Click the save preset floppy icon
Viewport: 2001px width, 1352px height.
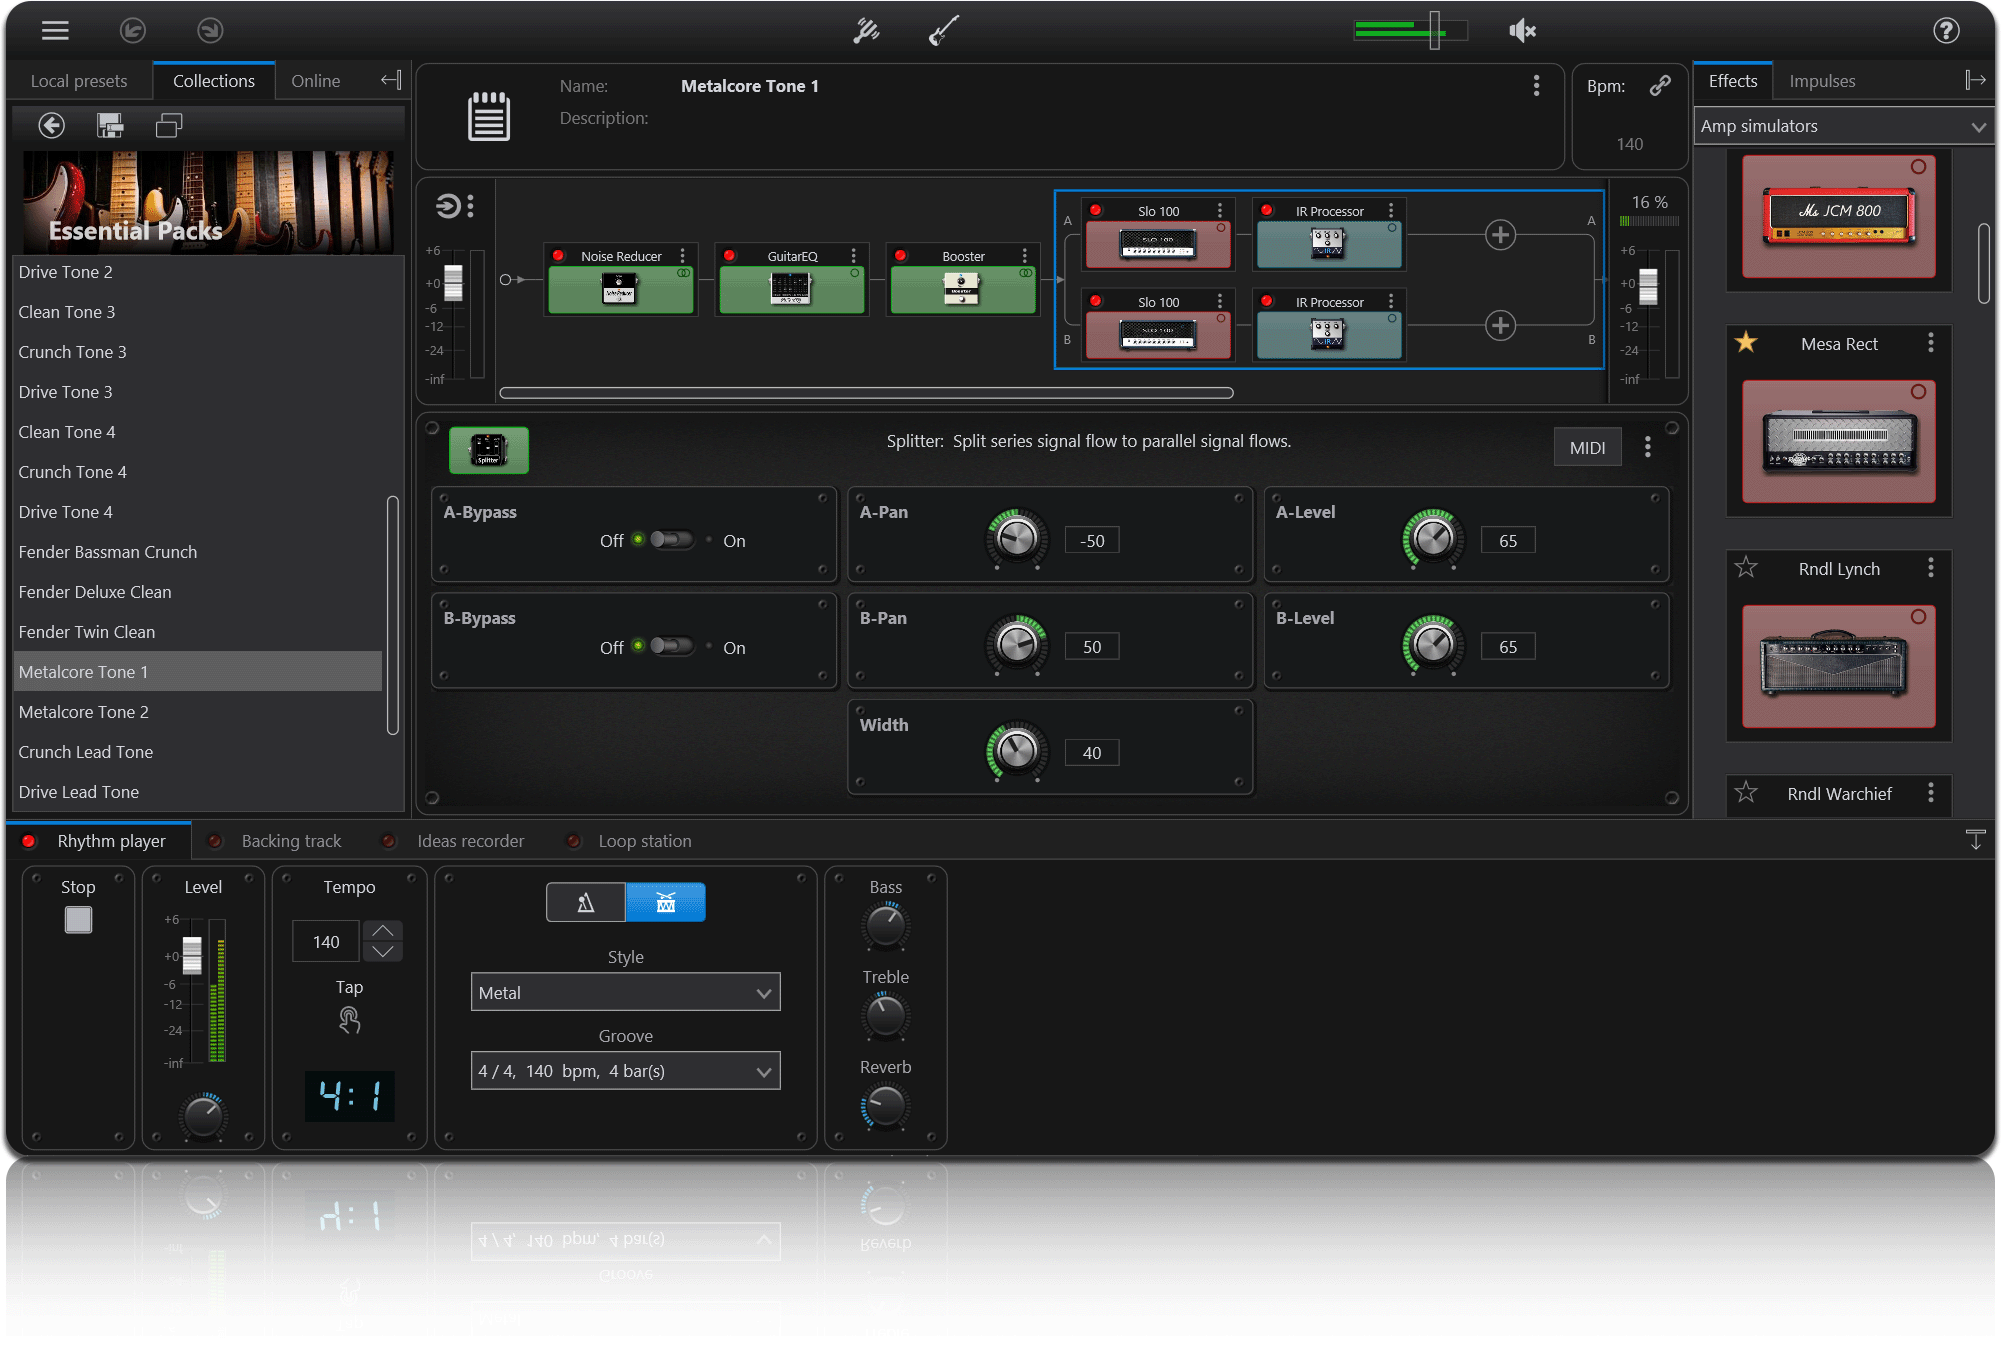110,125
